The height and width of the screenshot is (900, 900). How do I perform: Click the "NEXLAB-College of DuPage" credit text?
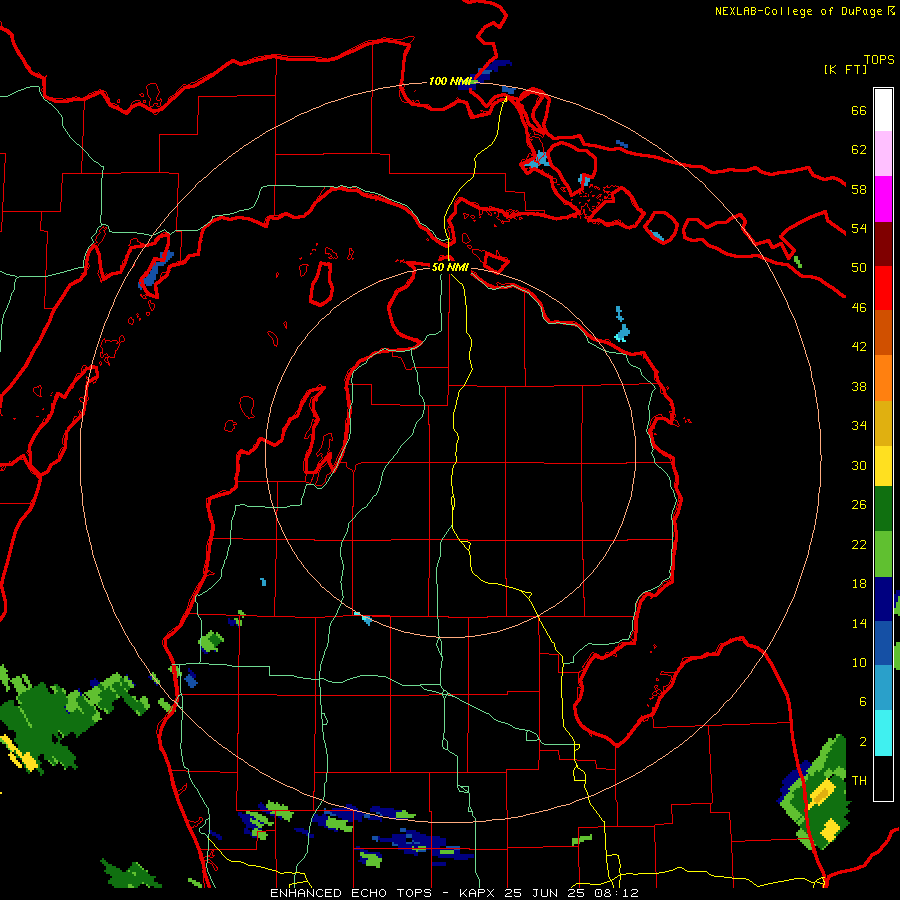(x=798, y=11)
